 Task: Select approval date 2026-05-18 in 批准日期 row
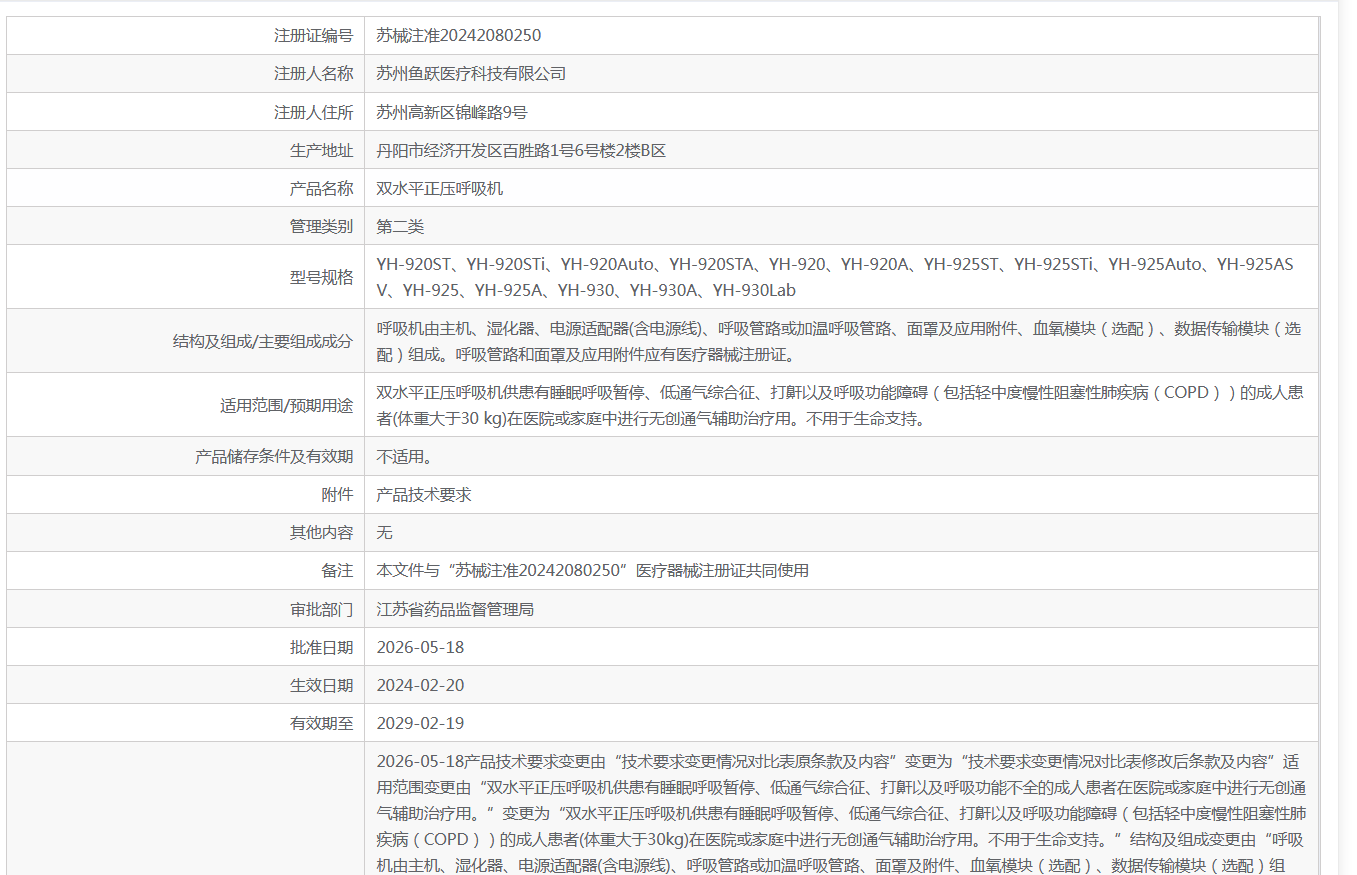[420, 647]
